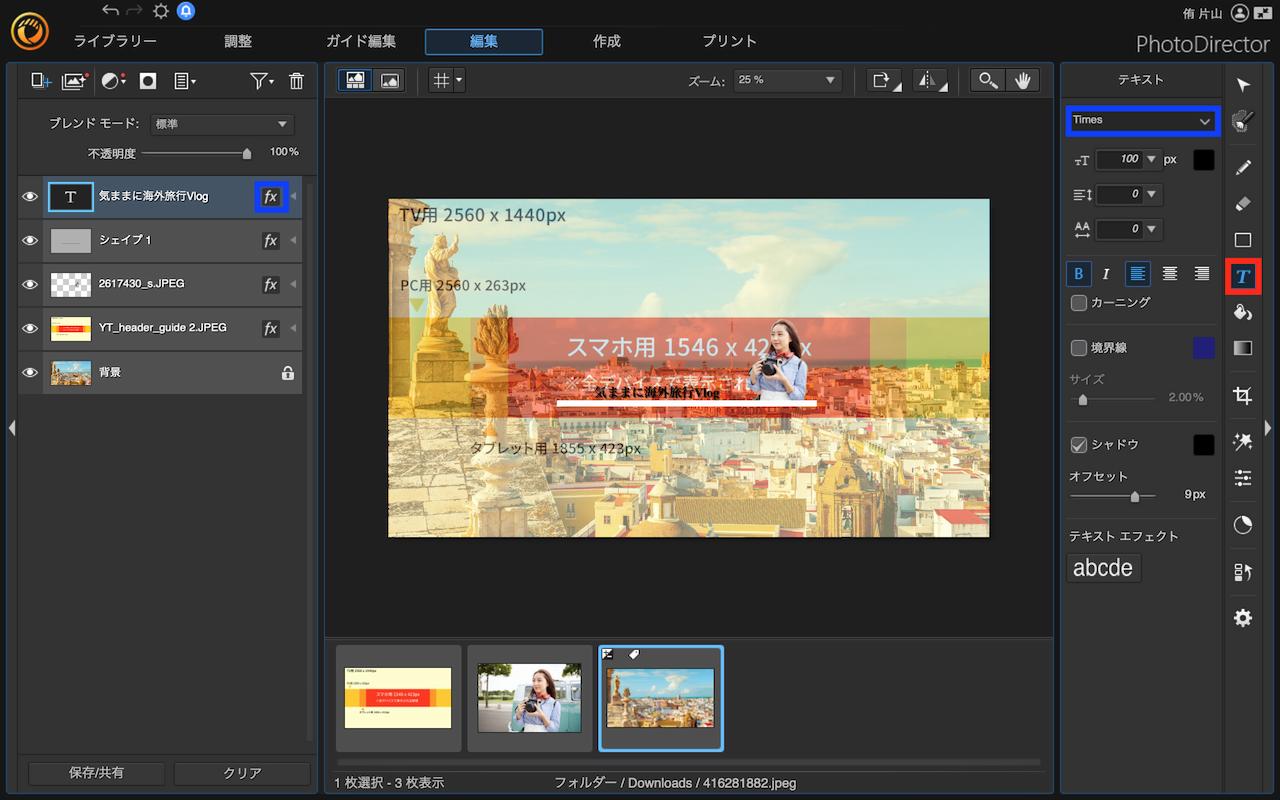Viewport: 1280px width, 800px height.
Task: Pick the Brush tool
Action: pos(1243,166)
